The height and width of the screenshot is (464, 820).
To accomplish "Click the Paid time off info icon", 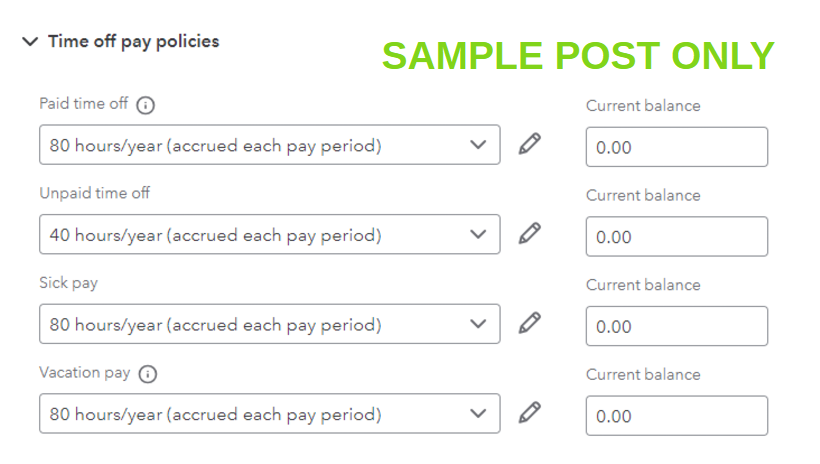I will (x=147, y=105).
